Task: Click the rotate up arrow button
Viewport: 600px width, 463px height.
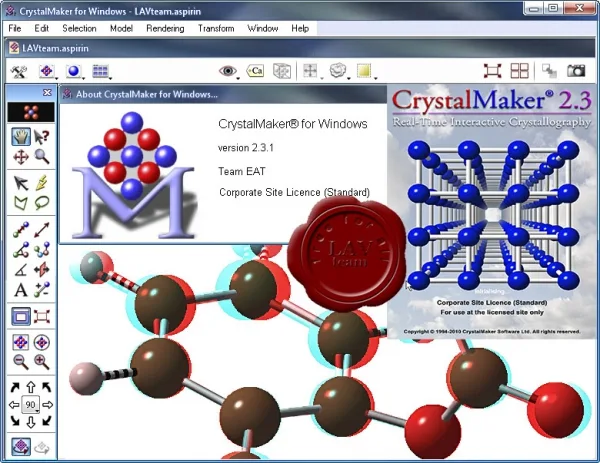Action: (x=31, y=387)
